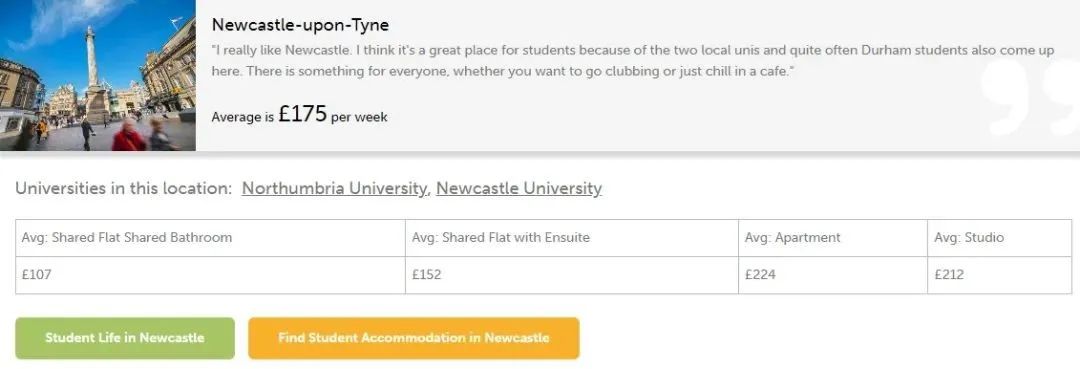The width and height of the screenshot is (1080, 369).
Task: Select the Avg: Apartment column header
Action: click(x=833, y=238)
